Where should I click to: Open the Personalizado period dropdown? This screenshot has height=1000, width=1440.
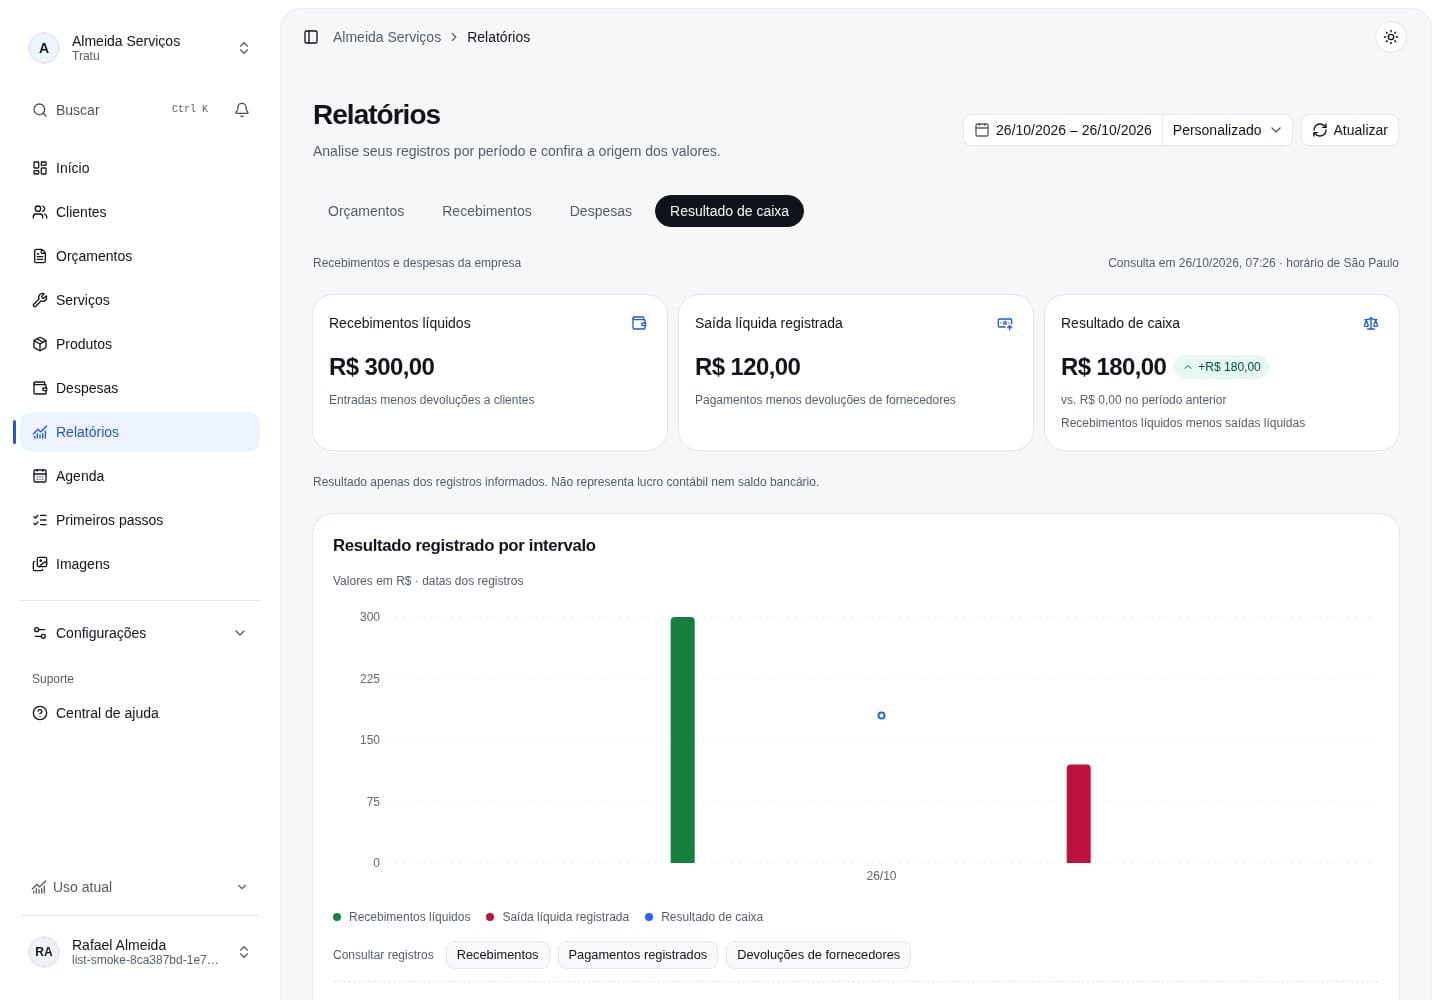click(1227, 130)
